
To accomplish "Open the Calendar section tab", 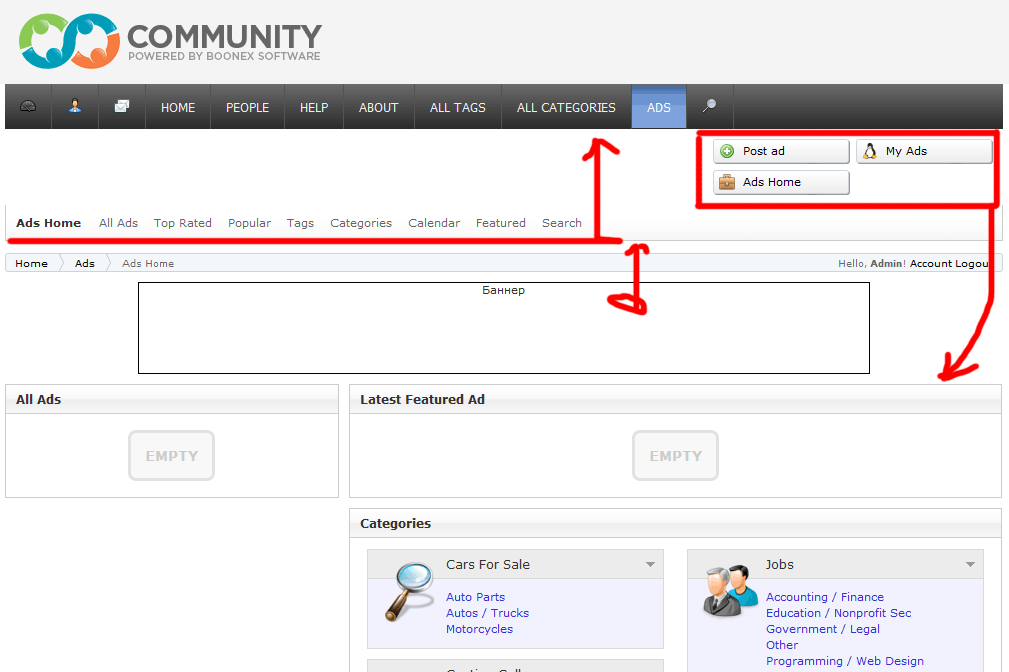I will coord(433,223).
